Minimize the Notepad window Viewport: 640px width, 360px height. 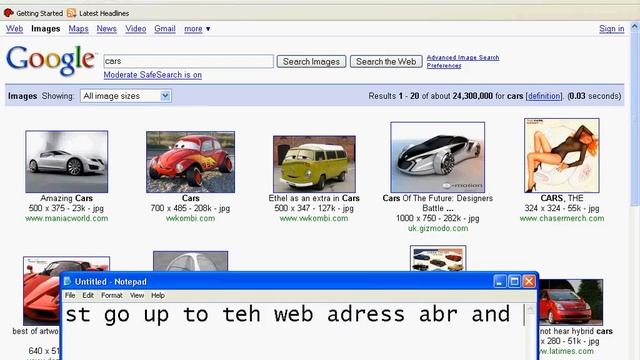(x=500, y=281)
